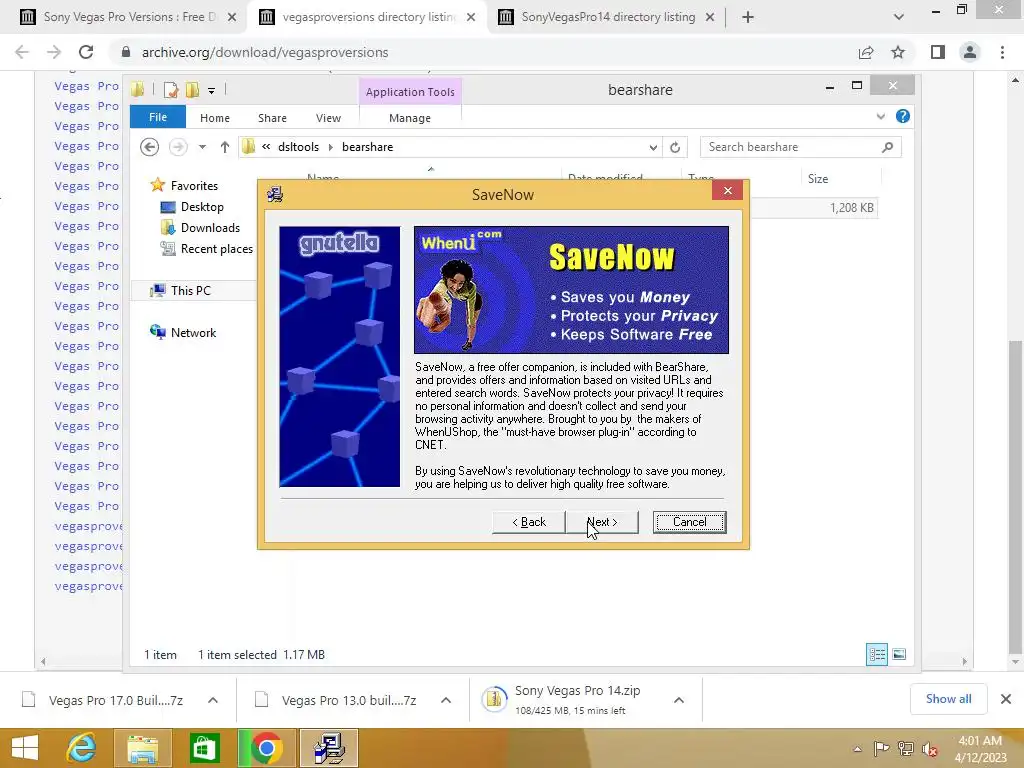Expand the address bar history dropdown
1024x768 pixels.
[x=653, y=148]
